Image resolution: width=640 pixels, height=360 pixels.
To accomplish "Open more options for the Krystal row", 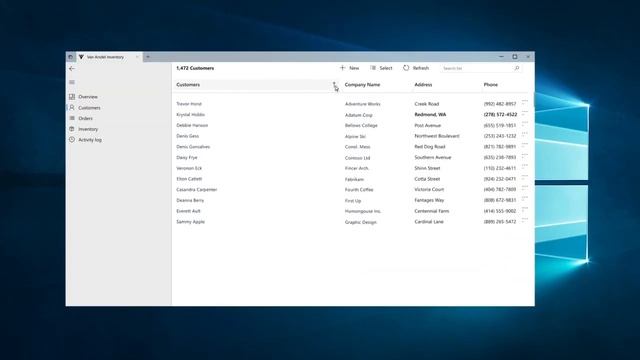I will 525,113.
